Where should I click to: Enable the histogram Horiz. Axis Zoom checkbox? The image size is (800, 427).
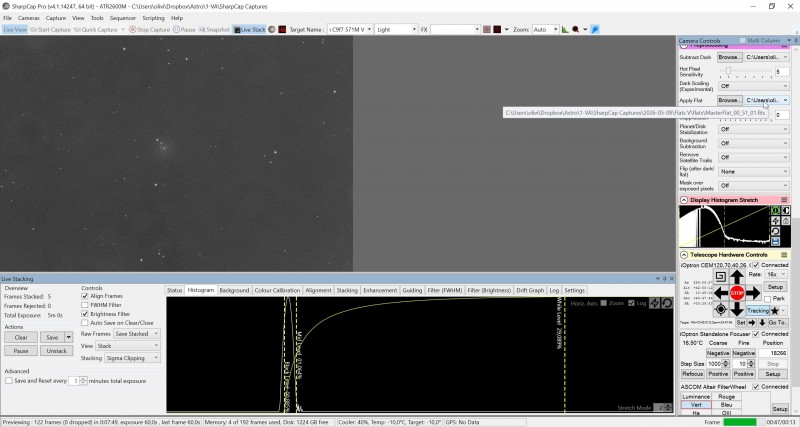click(x=604, y=303)
